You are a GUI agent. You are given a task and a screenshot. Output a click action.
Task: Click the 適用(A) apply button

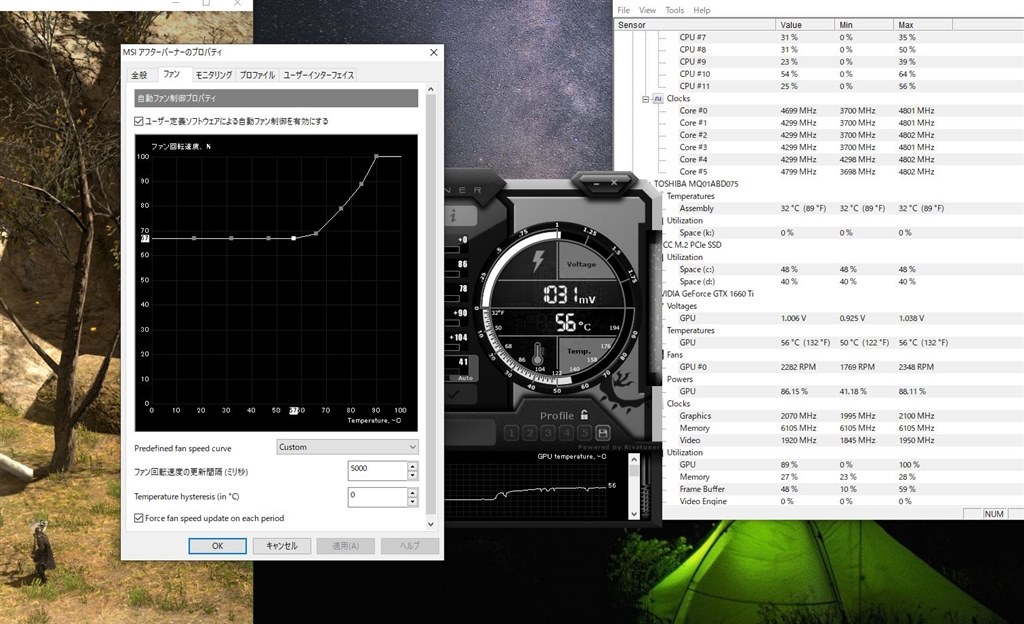[345, 546]
